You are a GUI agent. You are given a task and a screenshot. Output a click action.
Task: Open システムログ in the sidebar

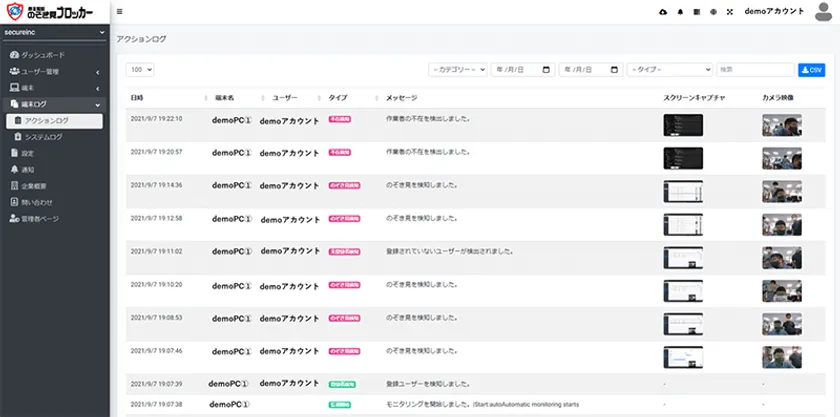(43, 136)
